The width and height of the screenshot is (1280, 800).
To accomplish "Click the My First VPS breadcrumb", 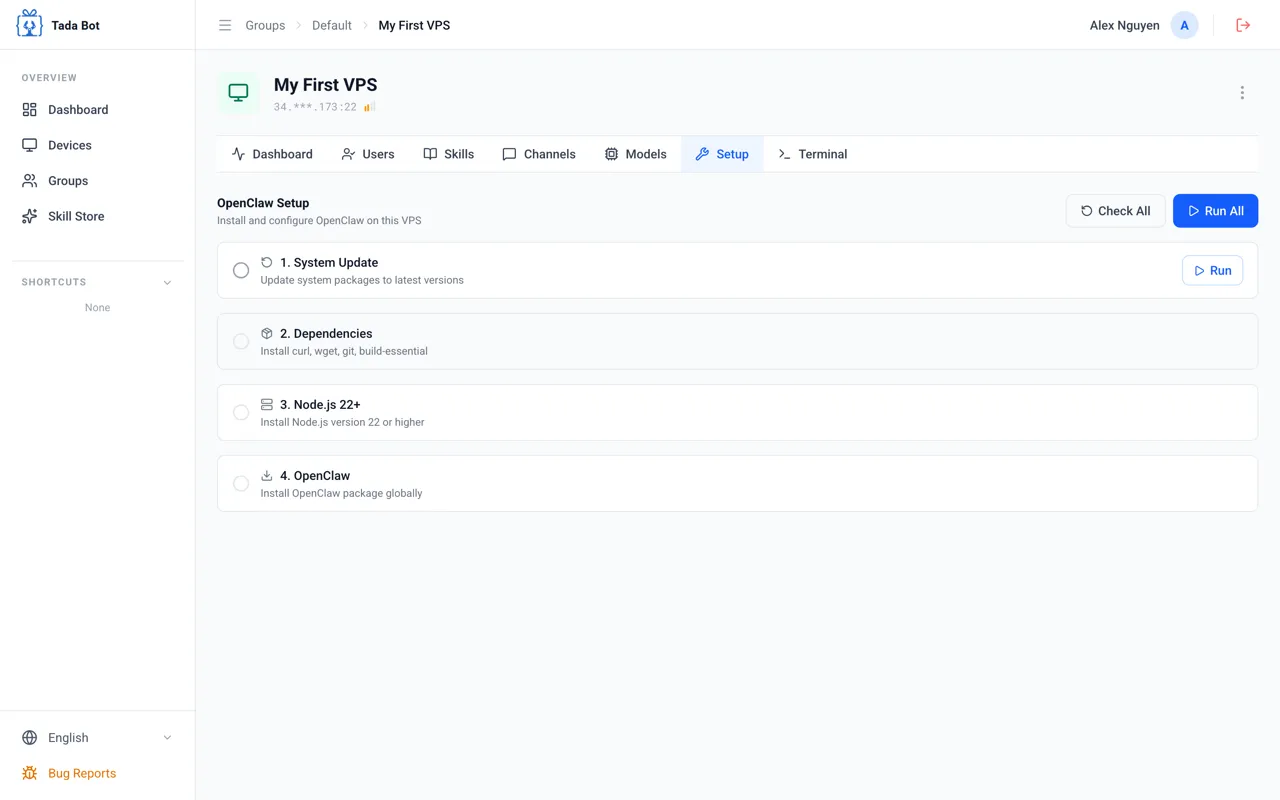I will 414,25.
